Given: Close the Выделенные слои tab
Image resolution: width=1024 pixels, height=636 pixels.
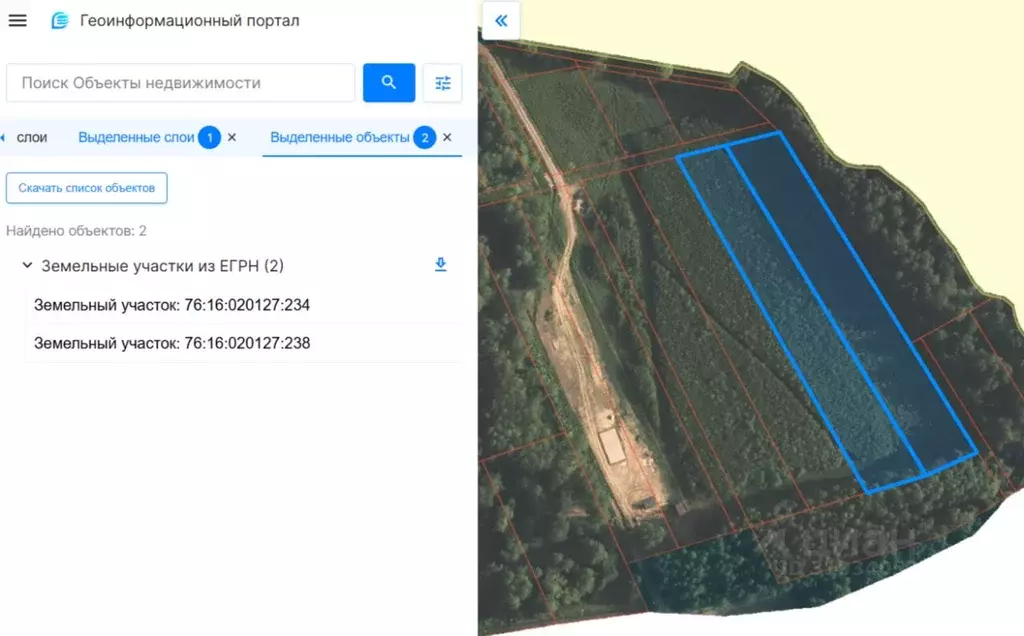Looking at the screenshot, I should pyautogui.click(x=232, y=137).
